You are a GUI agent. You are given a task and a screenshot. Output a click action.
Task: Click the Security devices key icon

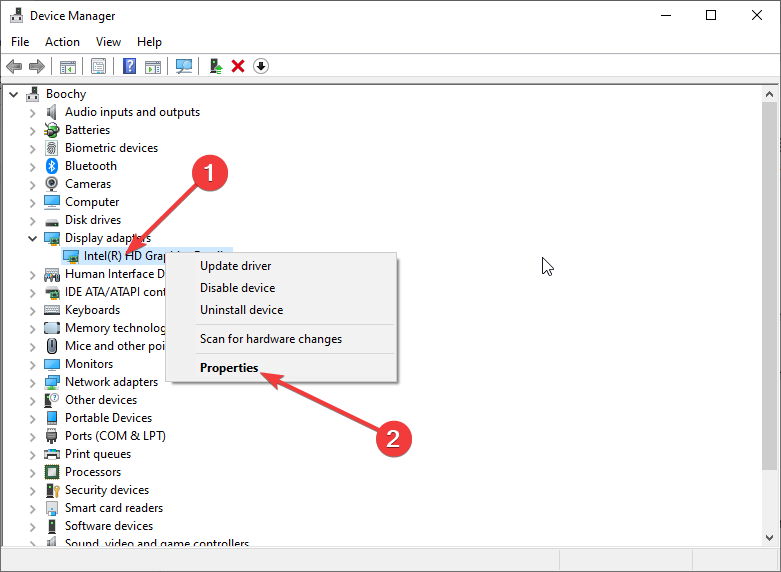tap(52, 490)
